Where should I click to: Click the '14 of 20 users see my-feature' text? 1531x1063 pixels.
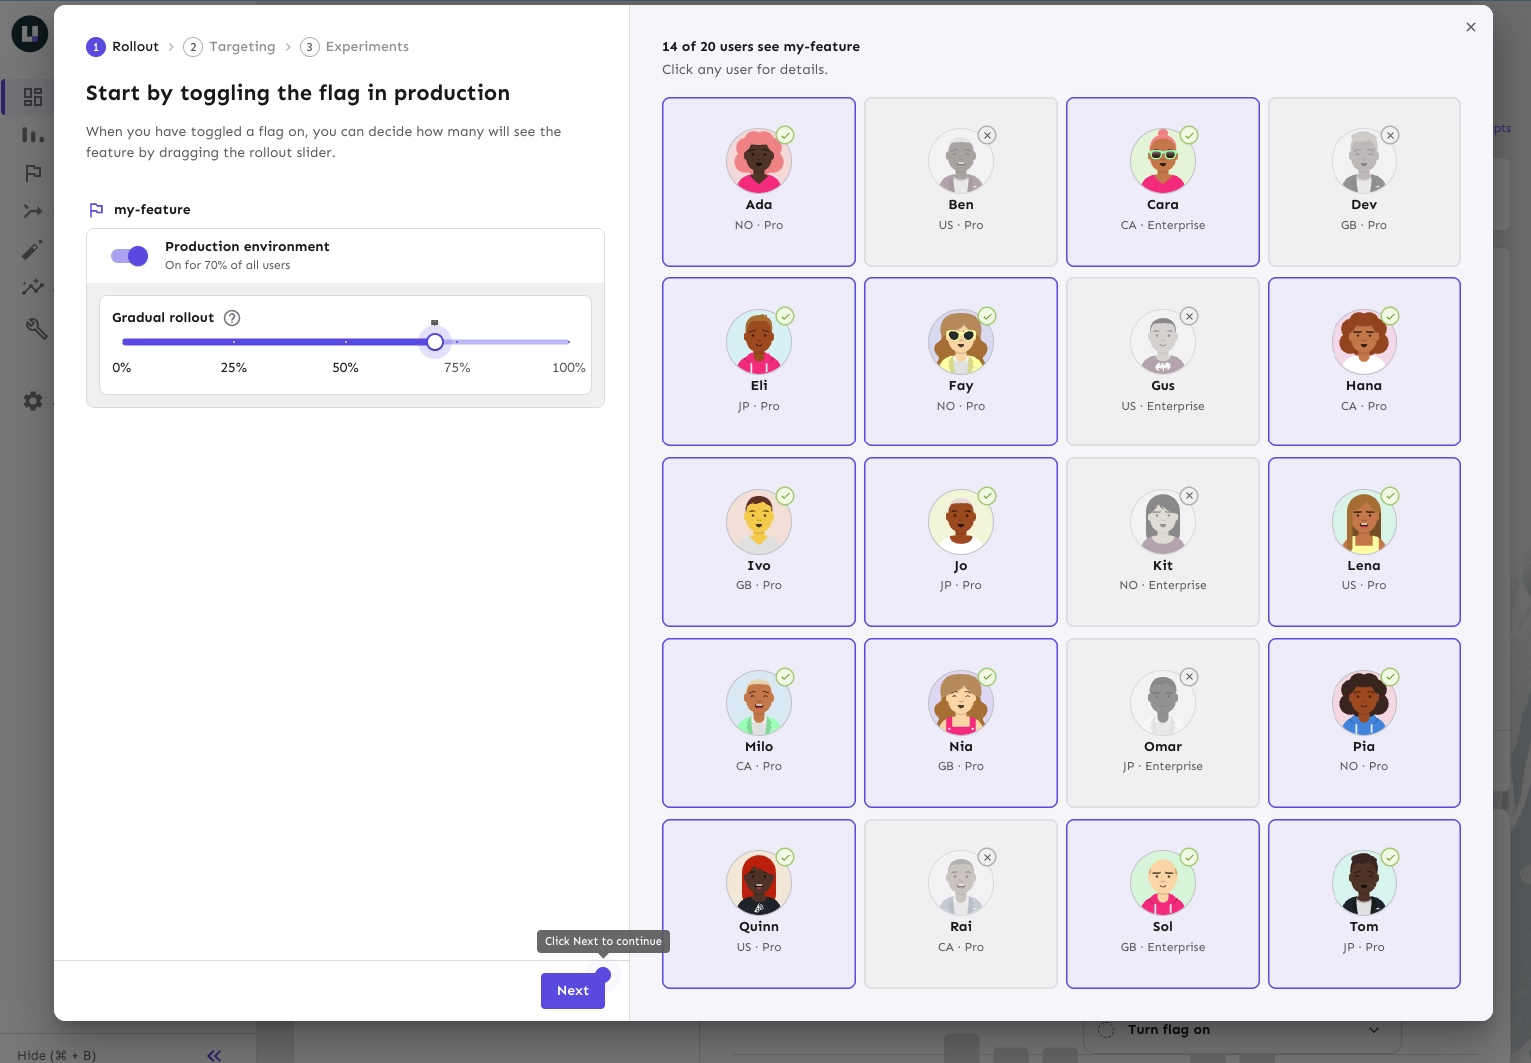tap(761, 47)
